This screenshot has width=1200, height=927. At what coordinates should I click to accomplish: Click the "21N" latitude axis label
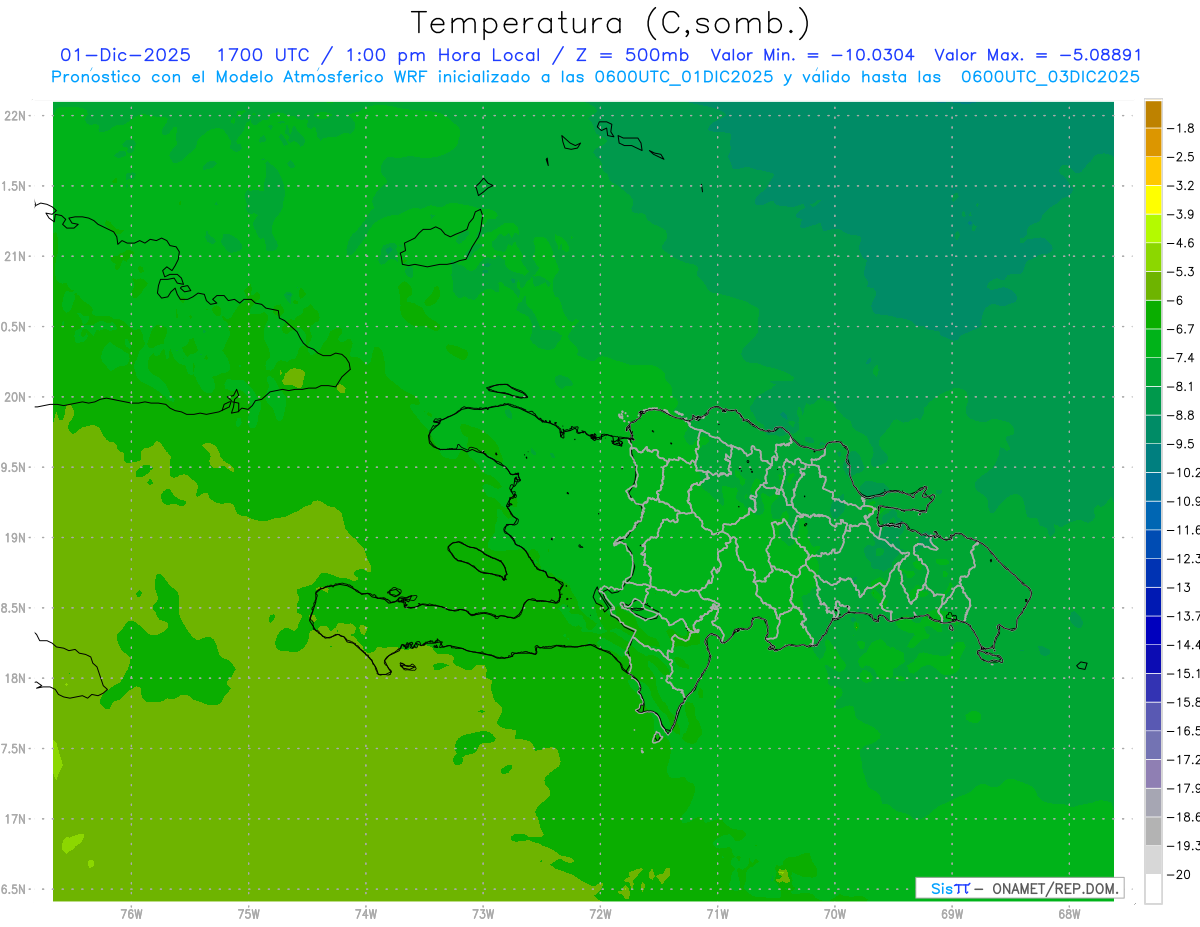tap(17, 257)
